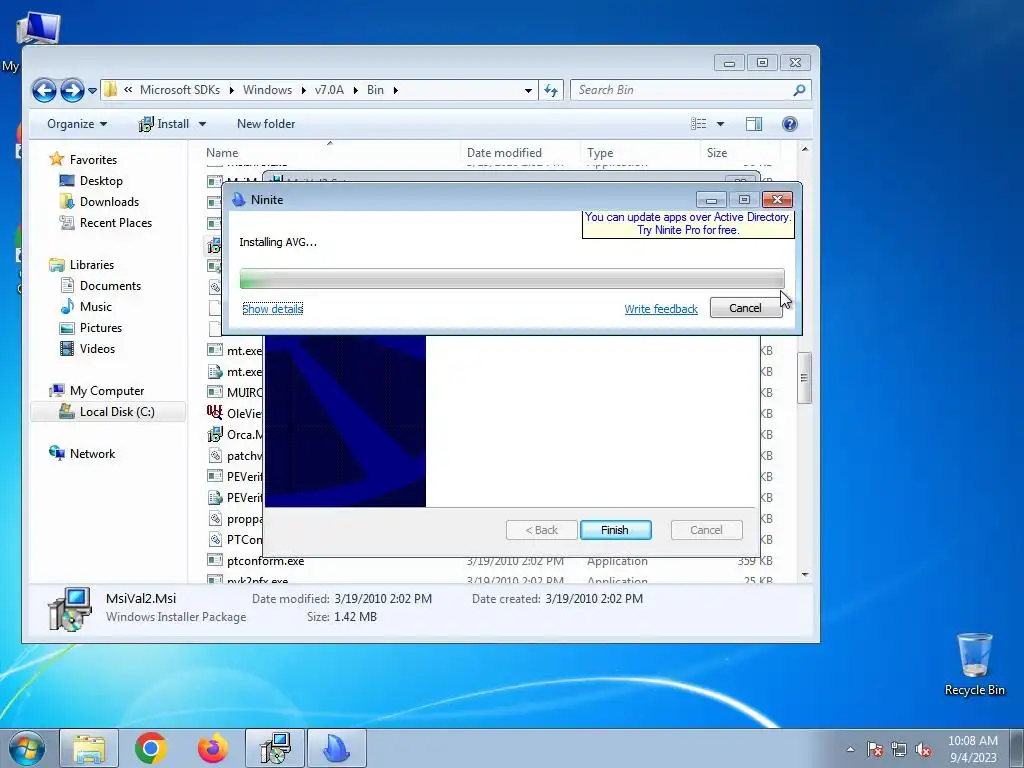Screen dimensions: 1024x768
Task: Click the Install toolbar button
Action: tap(164, 124)
